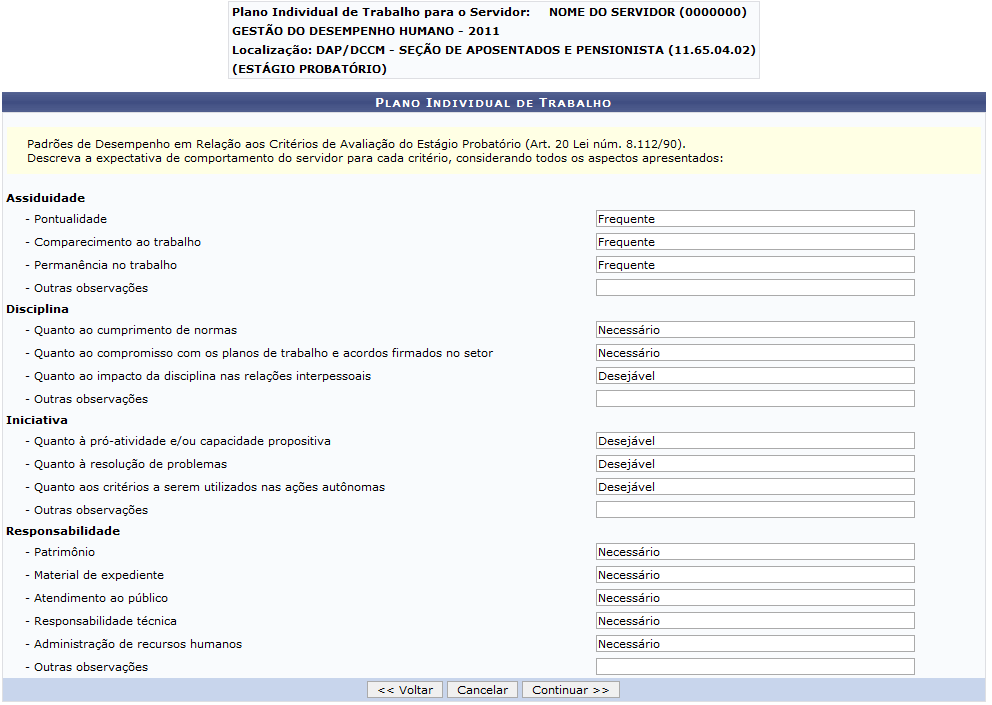Click the '- Atendimento ao público' label
The height and width of the screenshot is (705, 992).
tap(97, 598)
